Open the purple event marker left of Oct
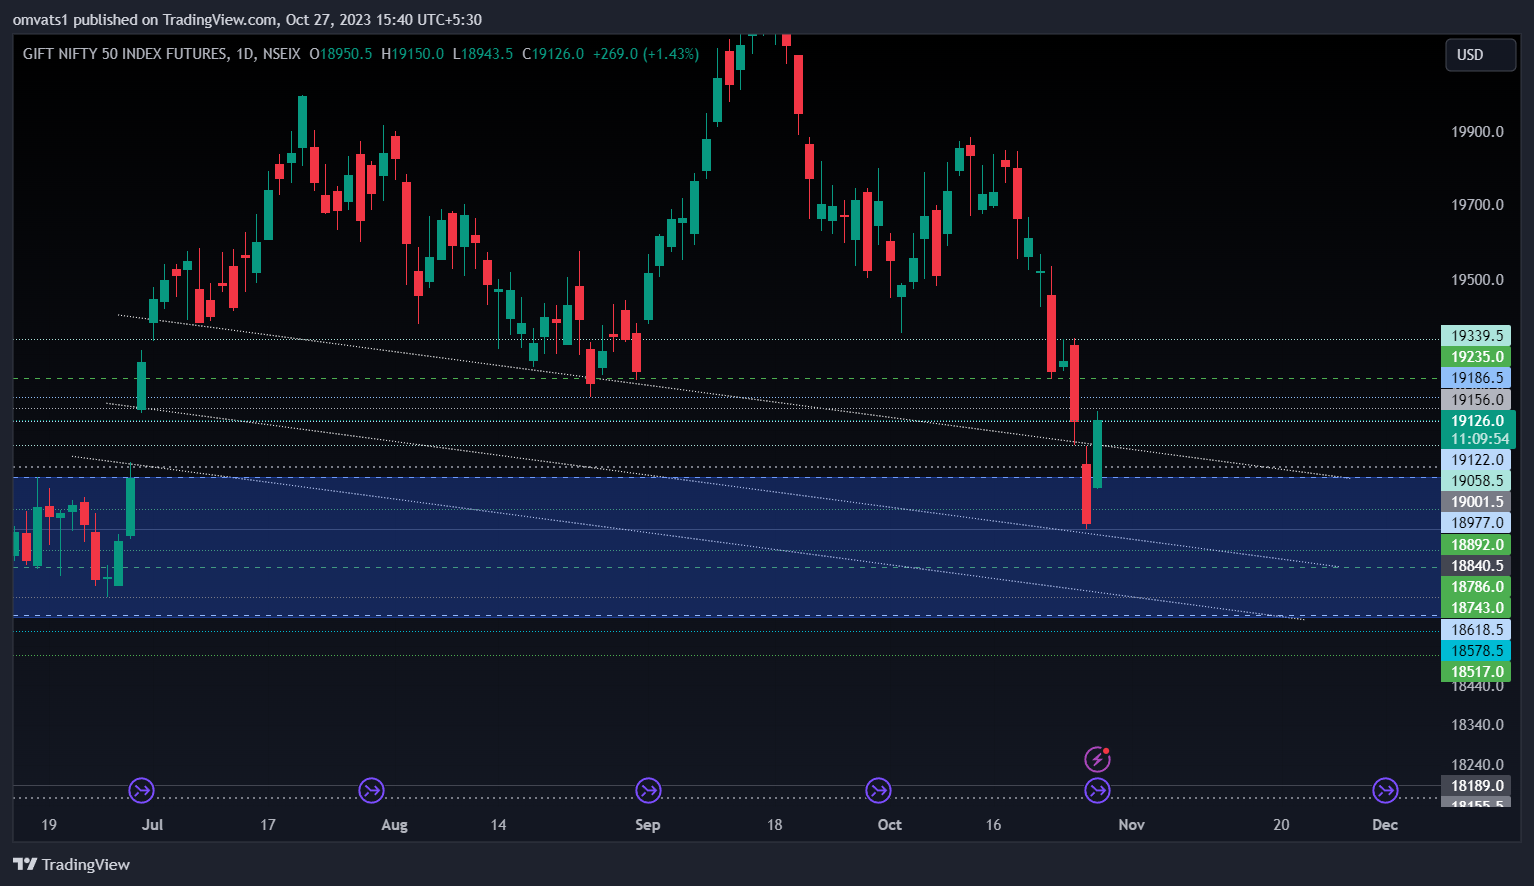The image size is (1534, 886). coord(878,791)
